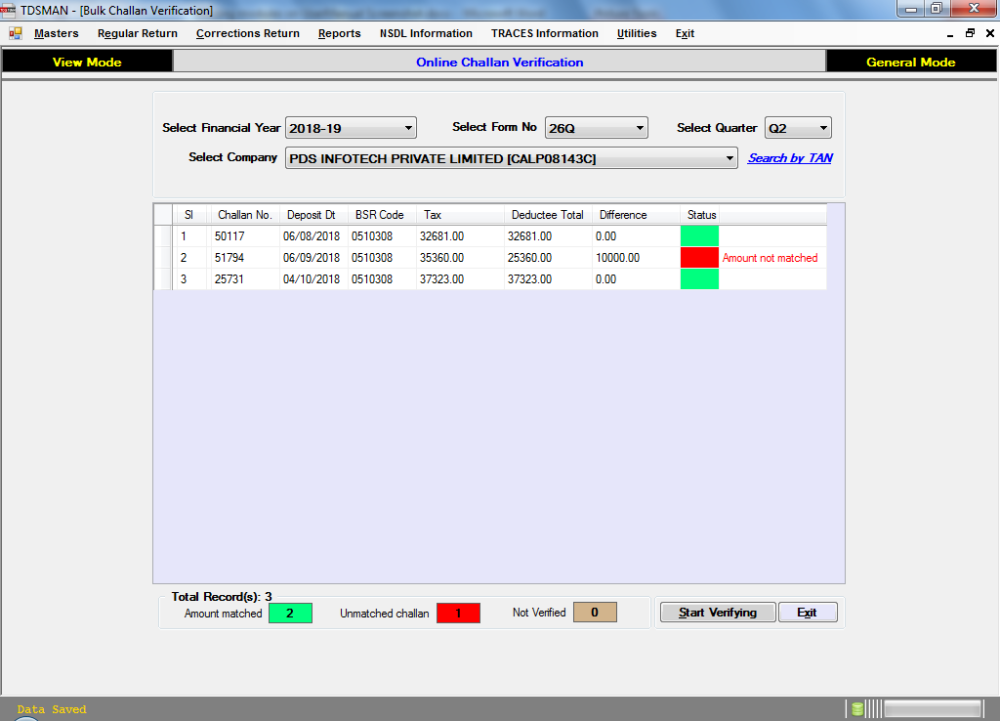Click the Search by TAN link
The width and height of the screenshot is (1000, 721).
pyautogui.click(x=789, y=158)
